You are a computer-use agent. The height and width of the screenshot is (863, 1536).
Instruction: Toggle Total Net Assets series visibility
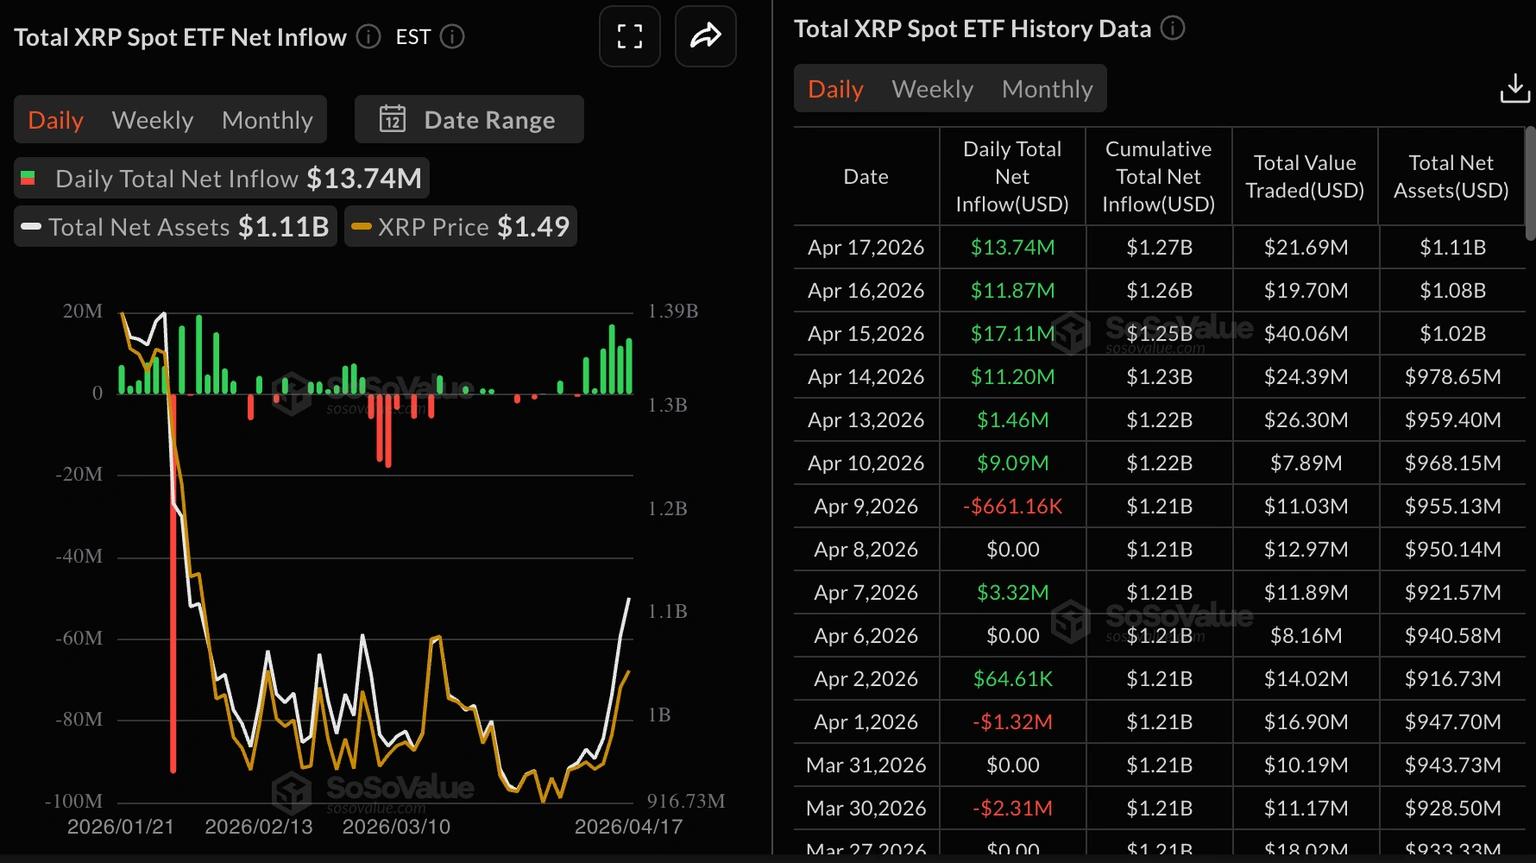(x=175, y=227)
